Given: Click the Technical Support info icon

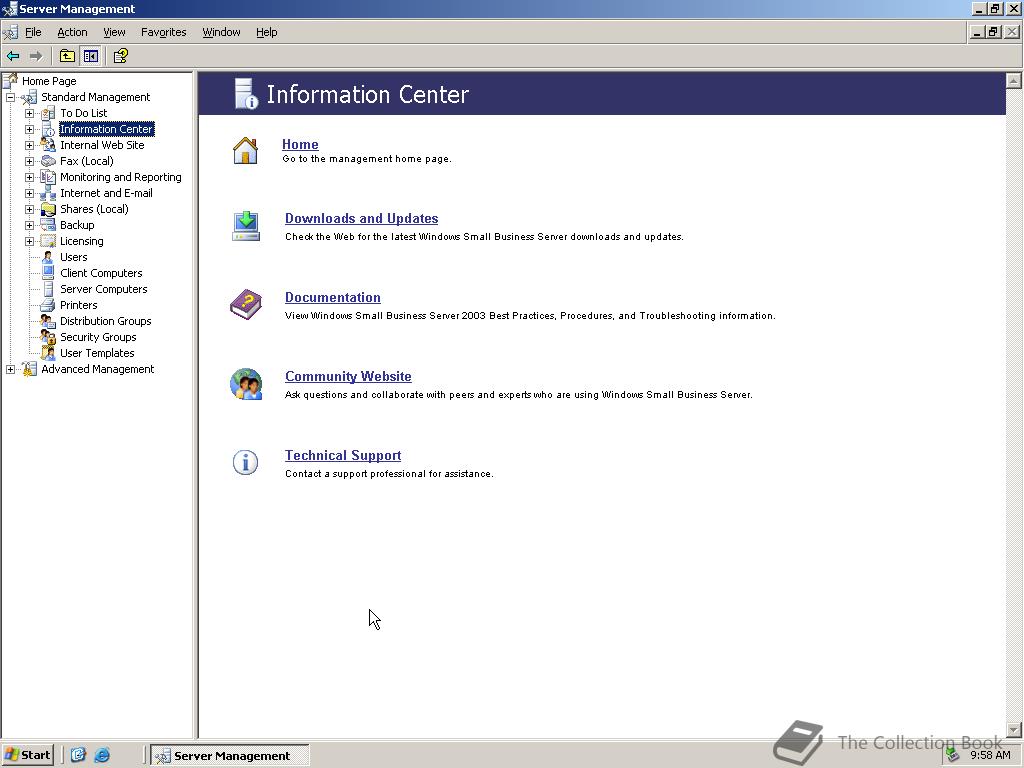Looking at the screenshot, I should [x=246, y=462].
